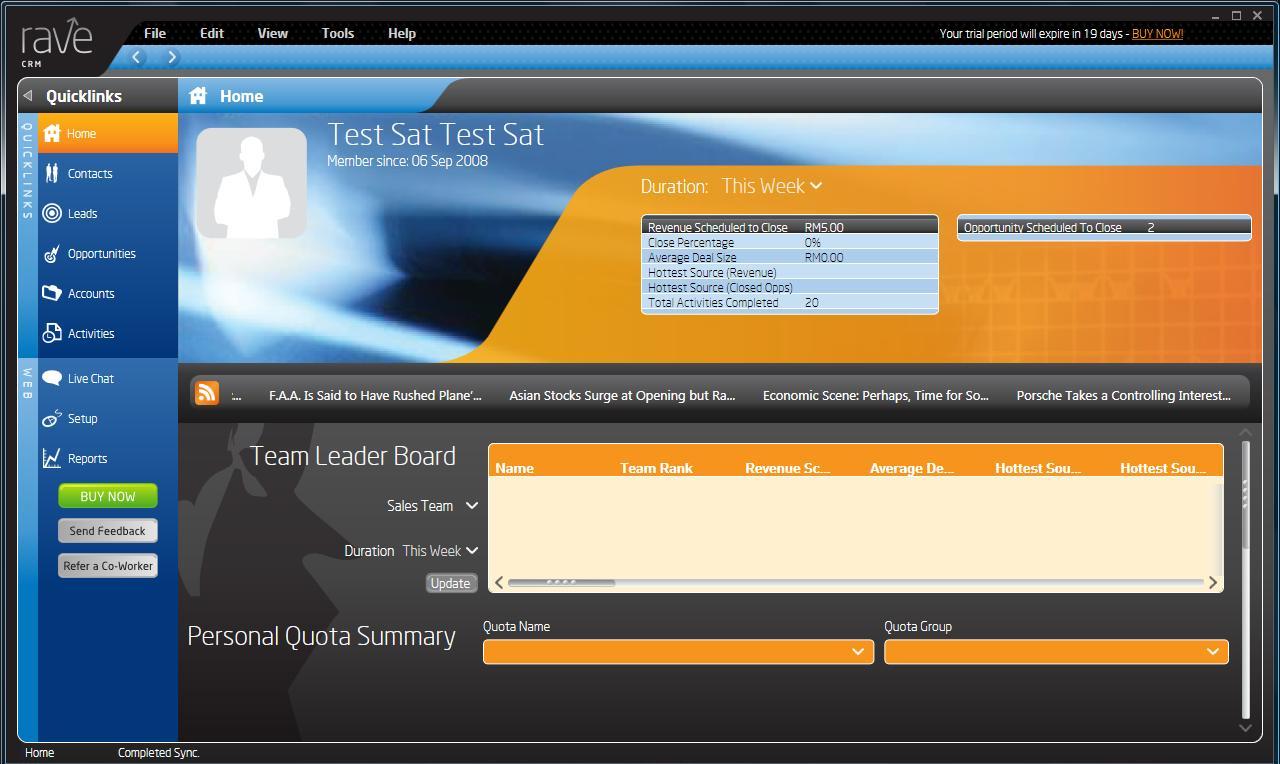Open the Accounts folder icon
Screen dimensions: 1280x764
pyautogui.click(x=52, y=294)
